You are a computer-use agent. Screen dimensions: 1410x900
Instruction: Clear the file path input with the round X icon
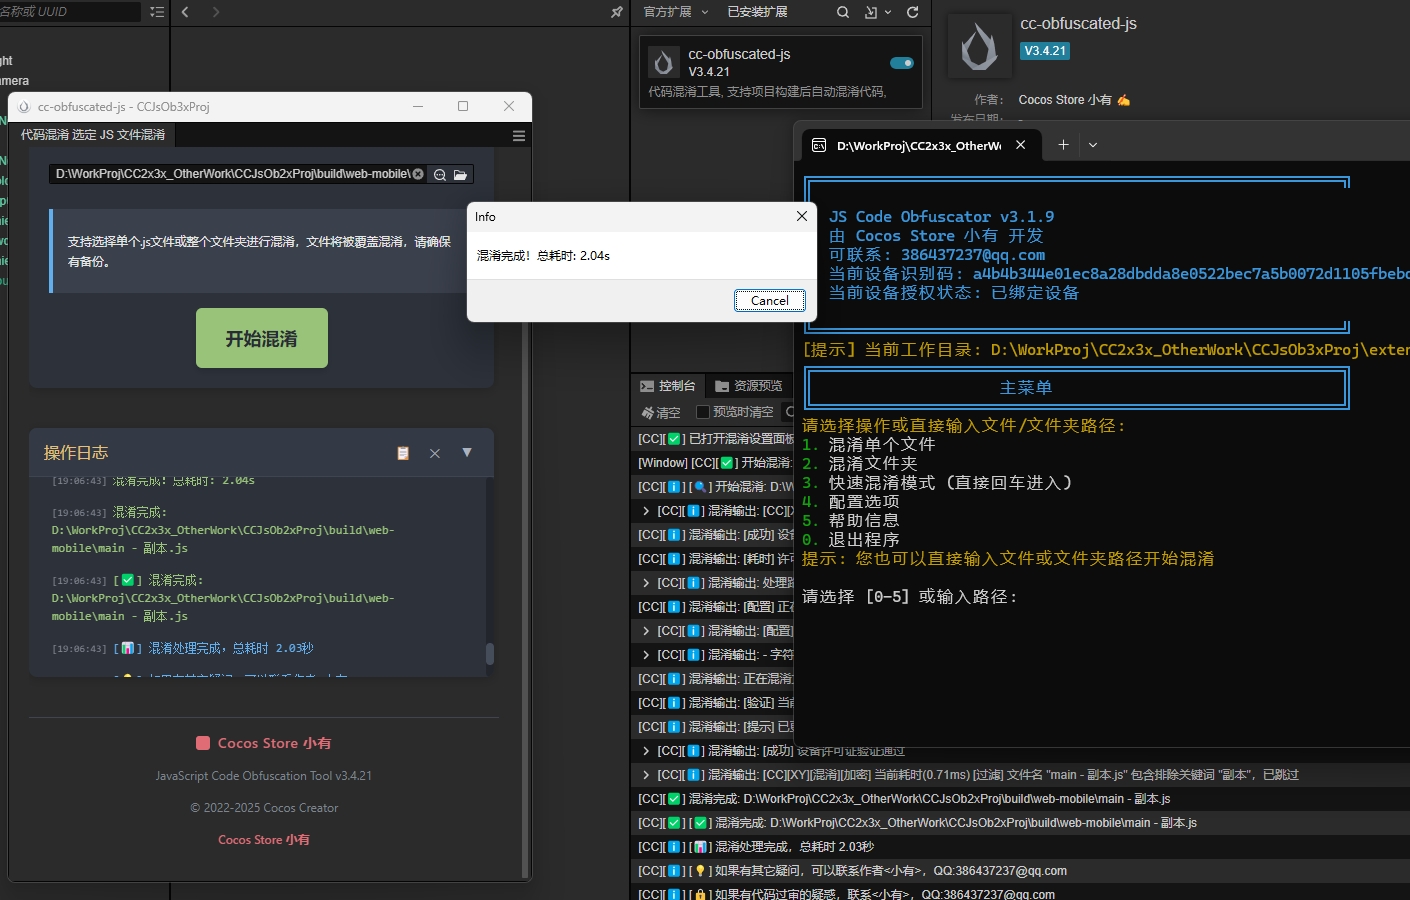(418, 174)
